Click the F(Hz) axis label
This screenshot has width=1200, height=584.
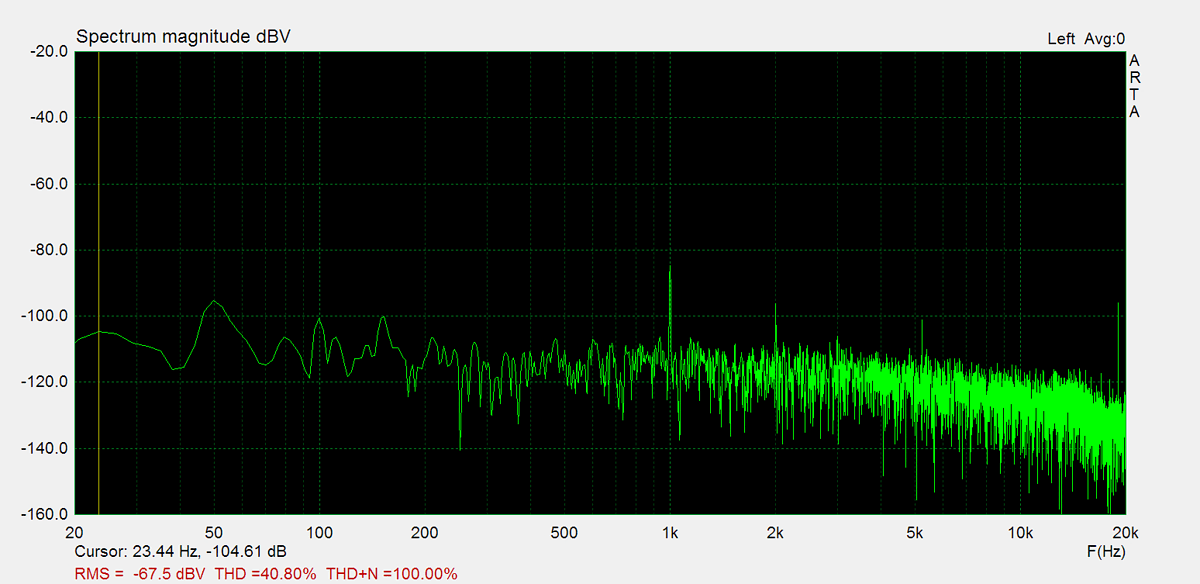coord(1105,551)
